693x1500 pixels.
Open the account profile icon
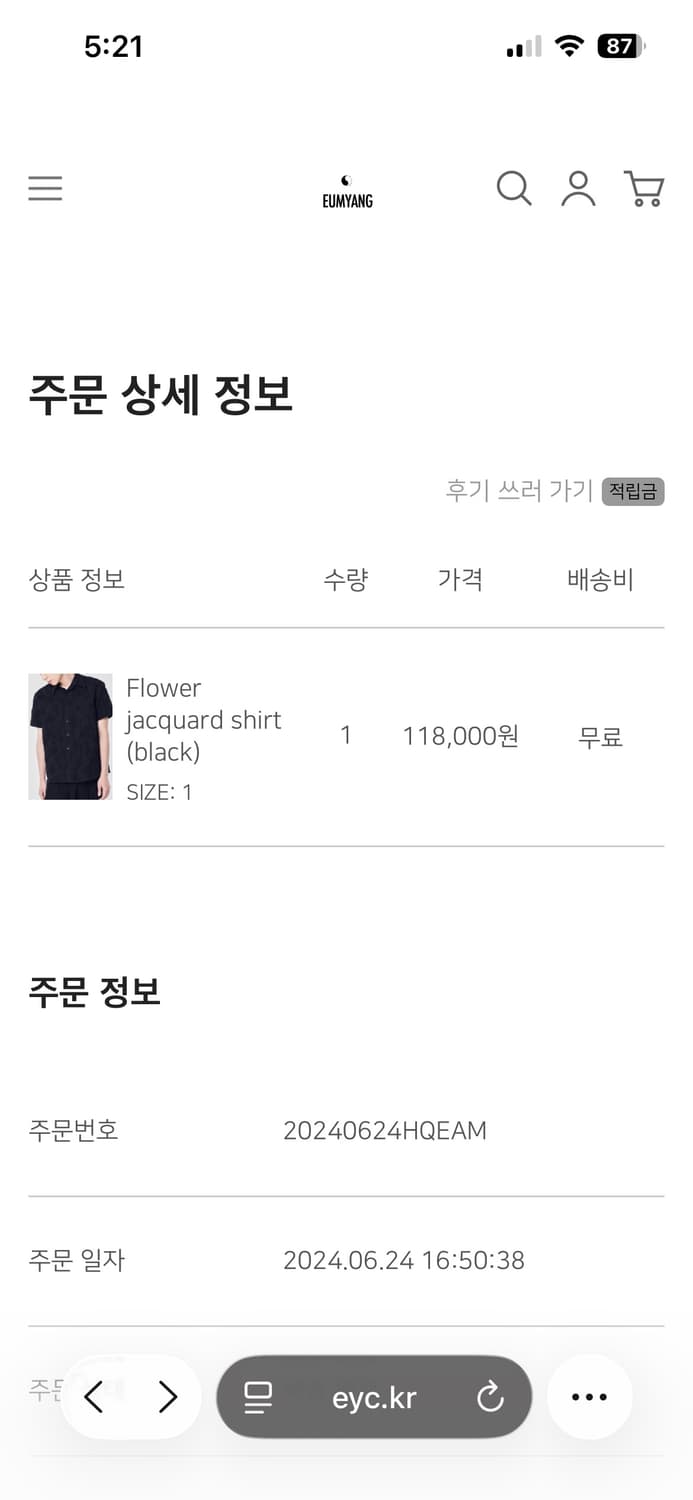coord(578,188)
